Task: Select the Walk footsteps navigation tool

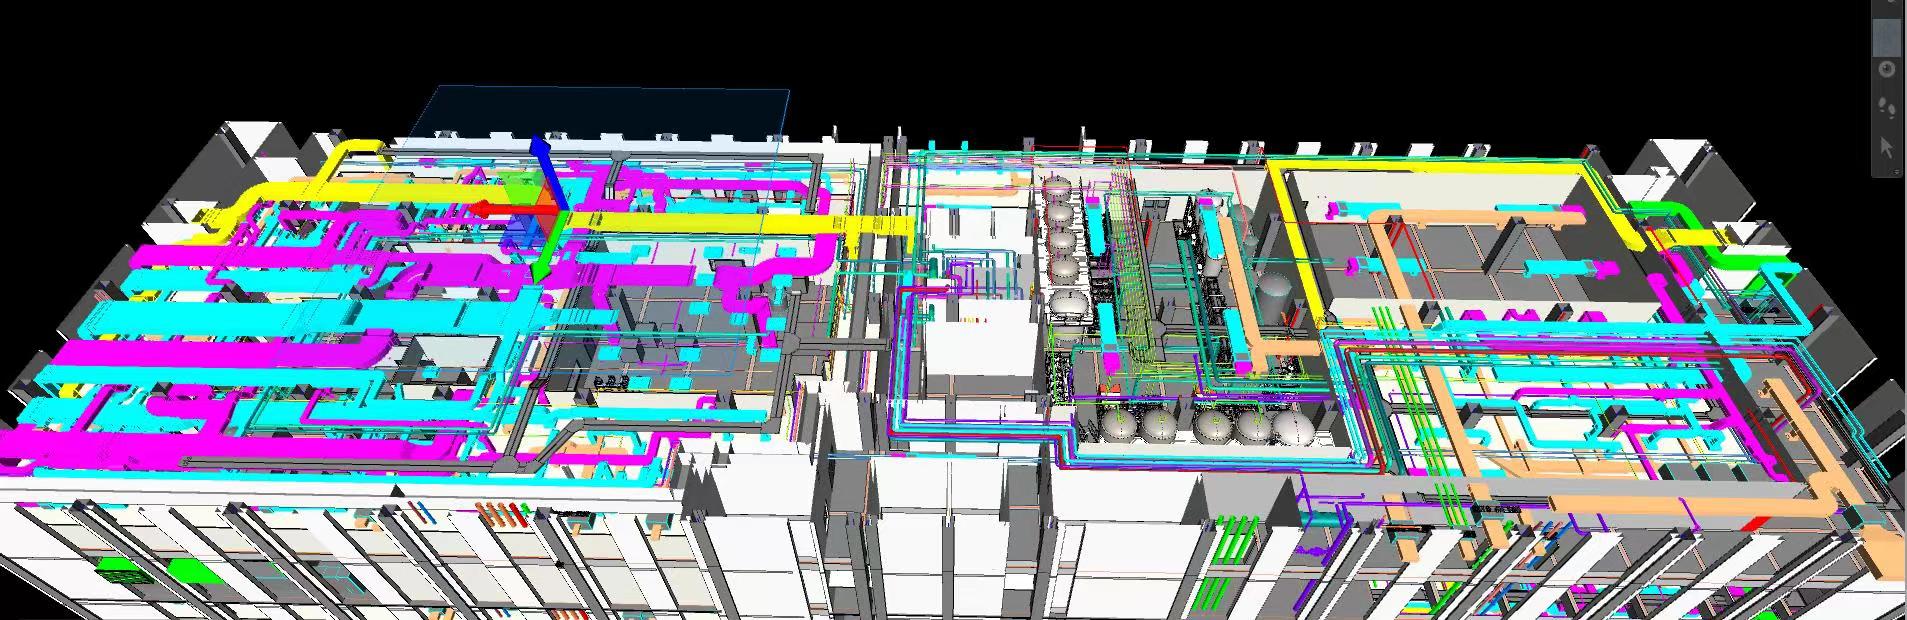Action: point(1887,106)
